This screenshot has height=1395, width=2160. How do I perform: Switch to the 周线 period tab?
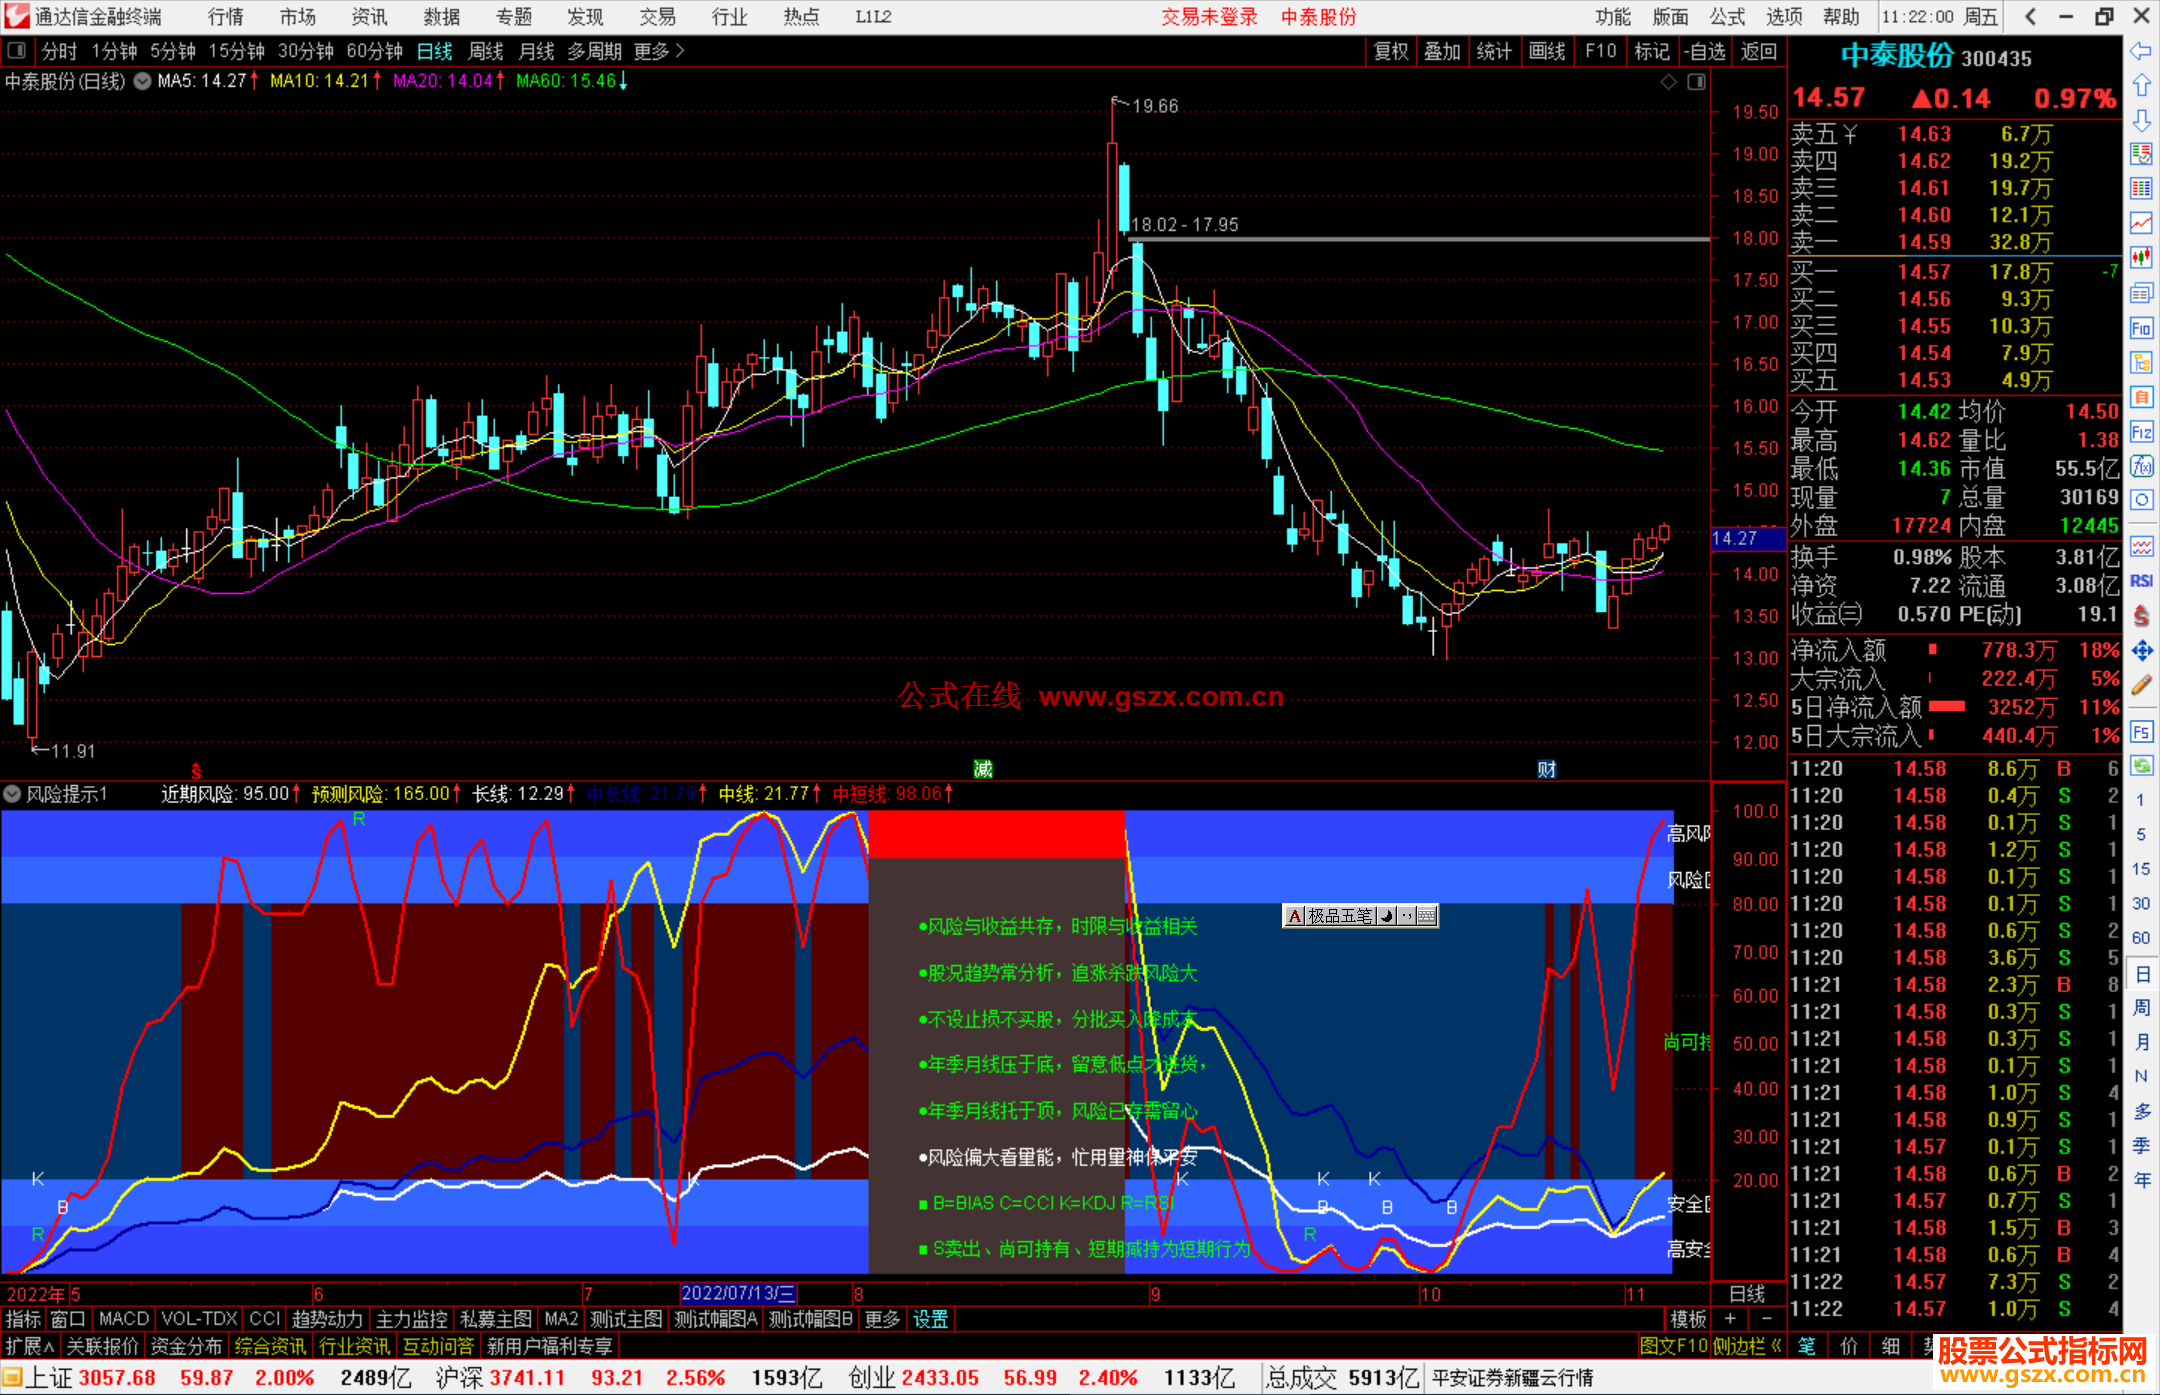coord(486,51)
